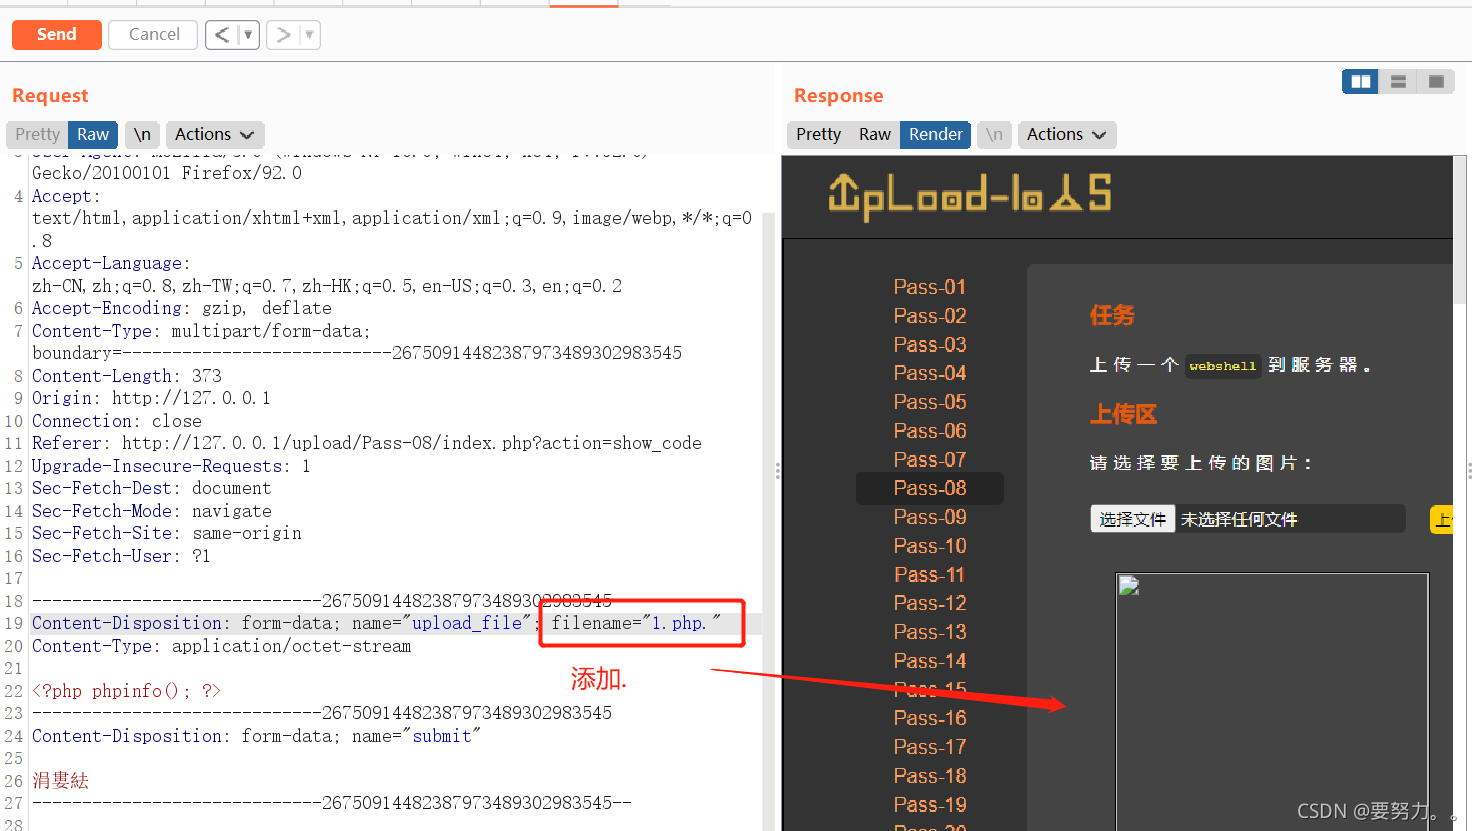Screen dimensions: 1472x831
Task: Click the Content-Length: 373 header line
Action: click(x=127, y=376)
